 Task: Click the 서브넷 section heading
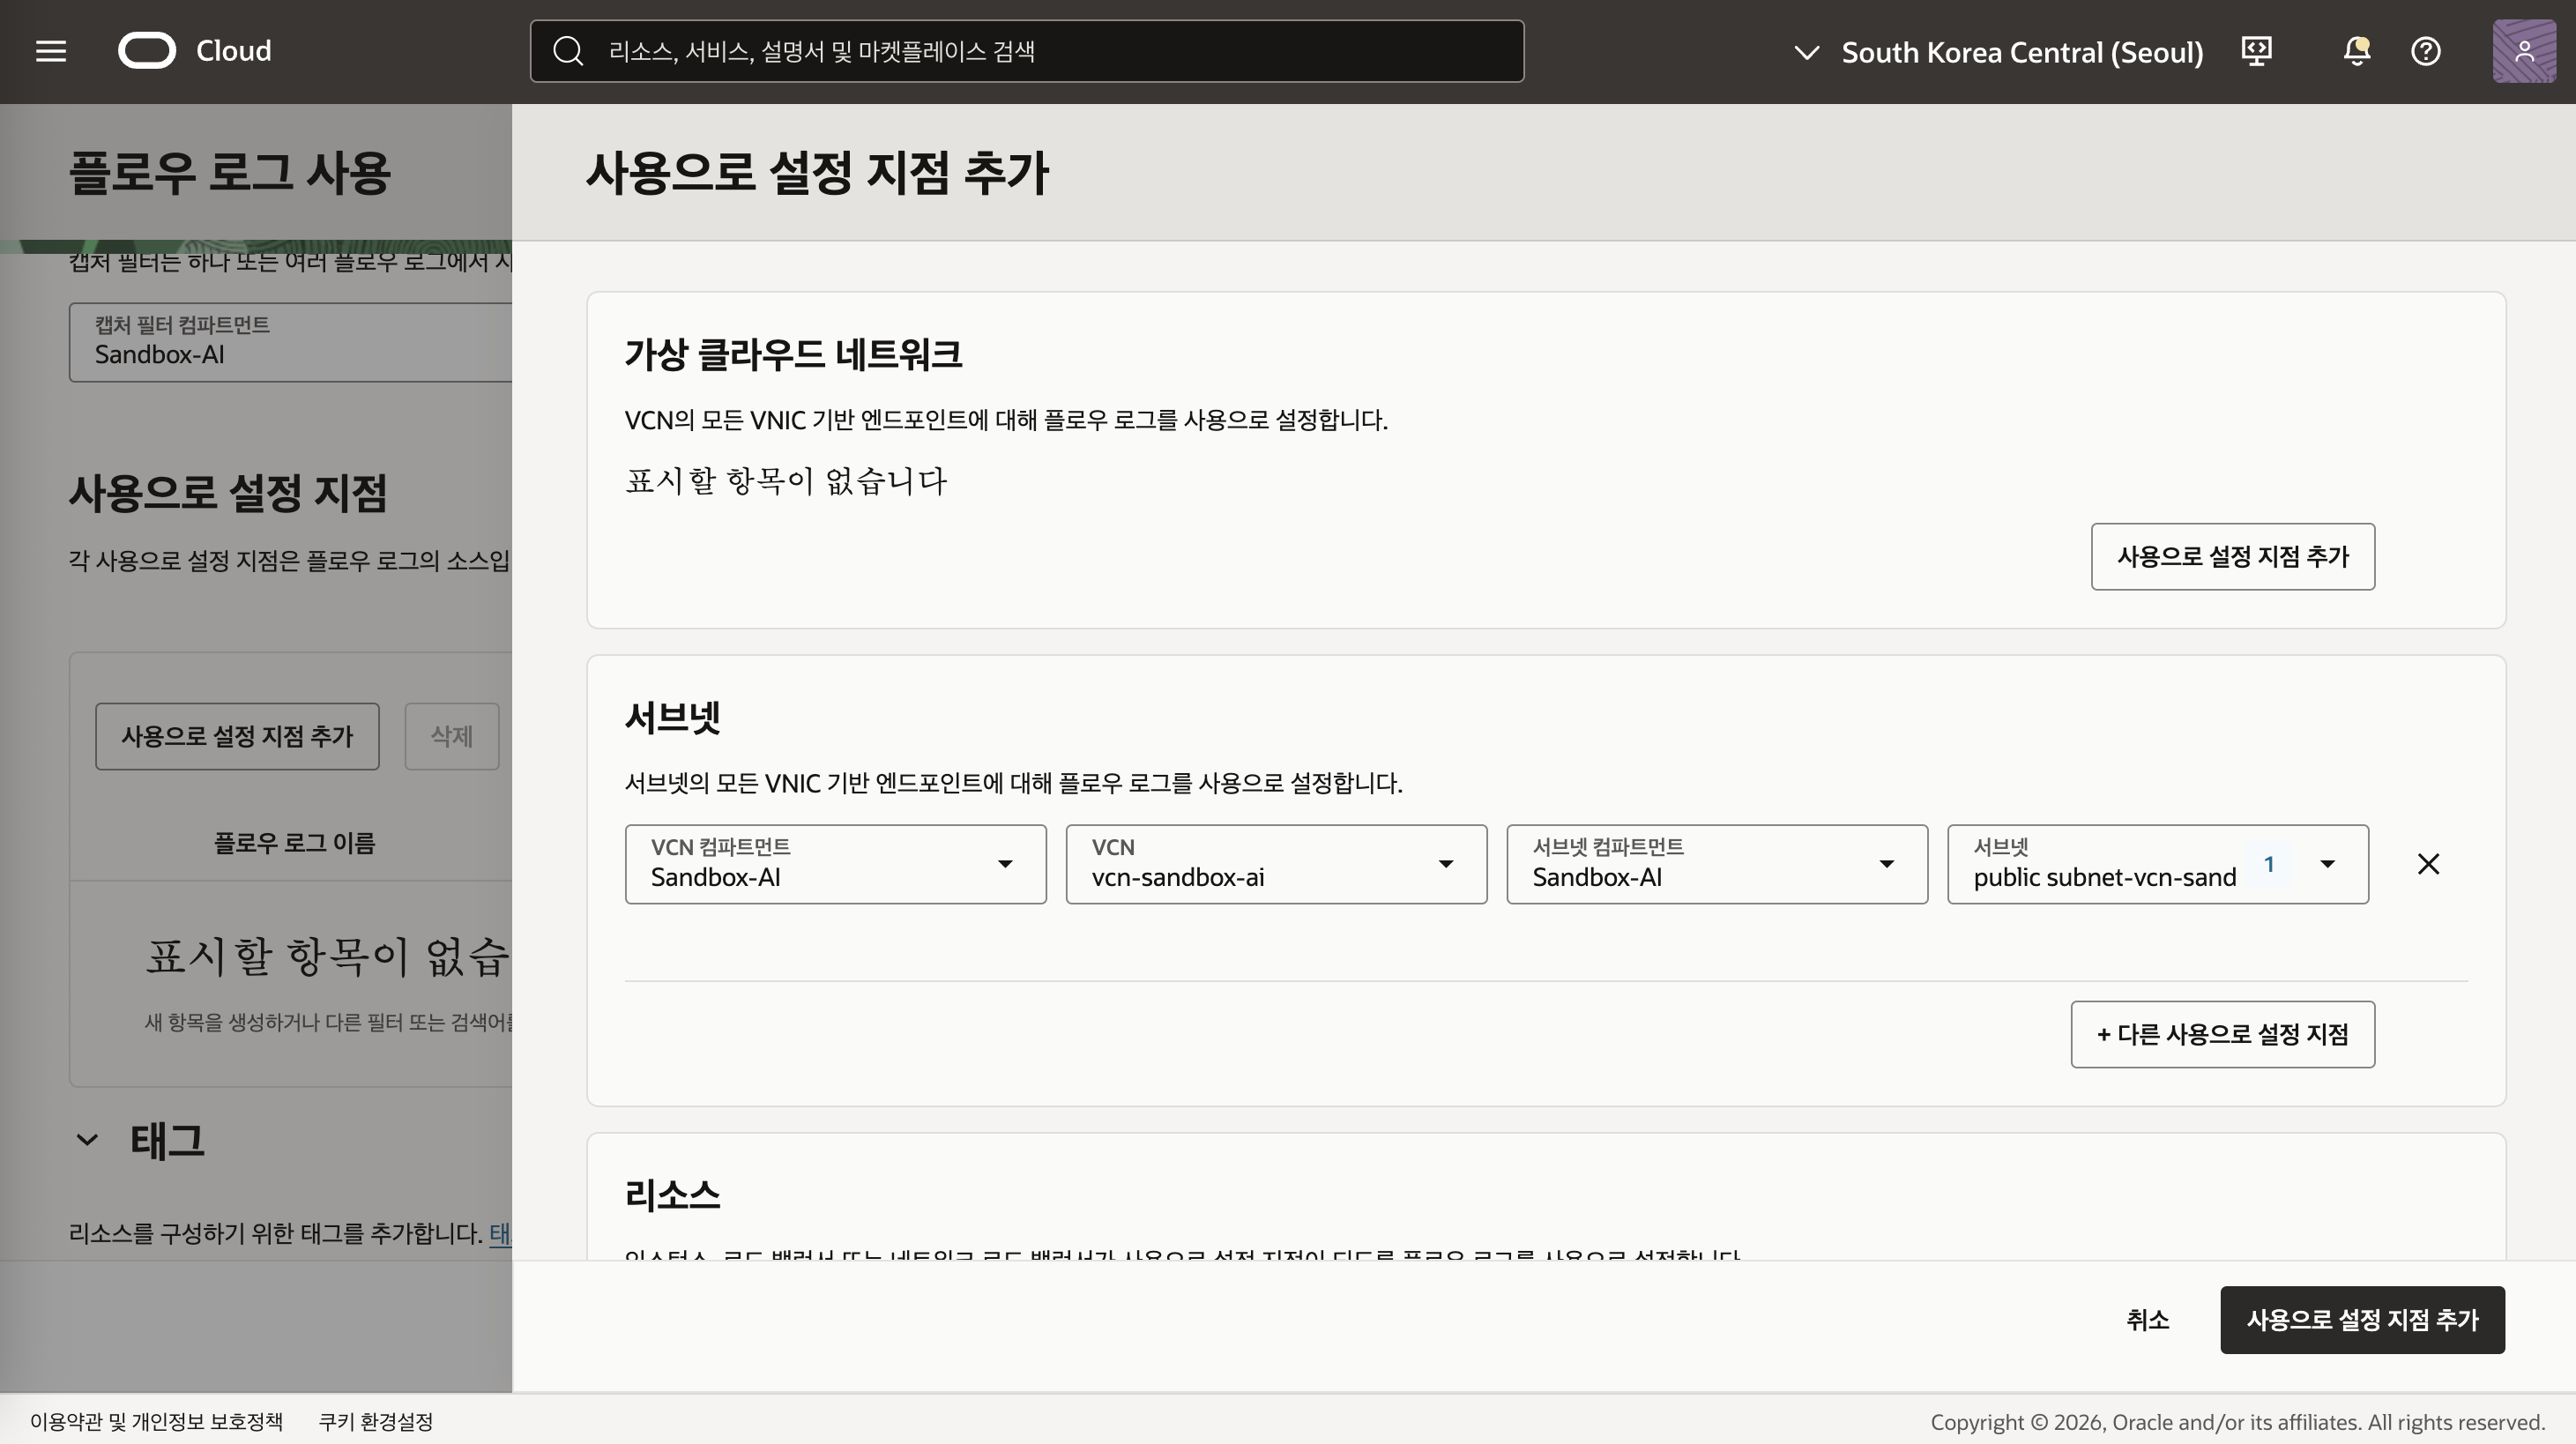[672, 717]
